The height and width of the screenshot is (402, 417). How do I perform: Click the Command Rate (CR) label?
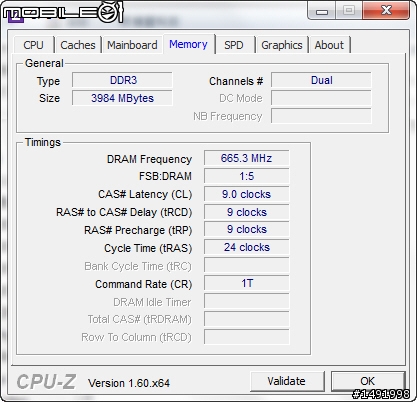point(144,284)
